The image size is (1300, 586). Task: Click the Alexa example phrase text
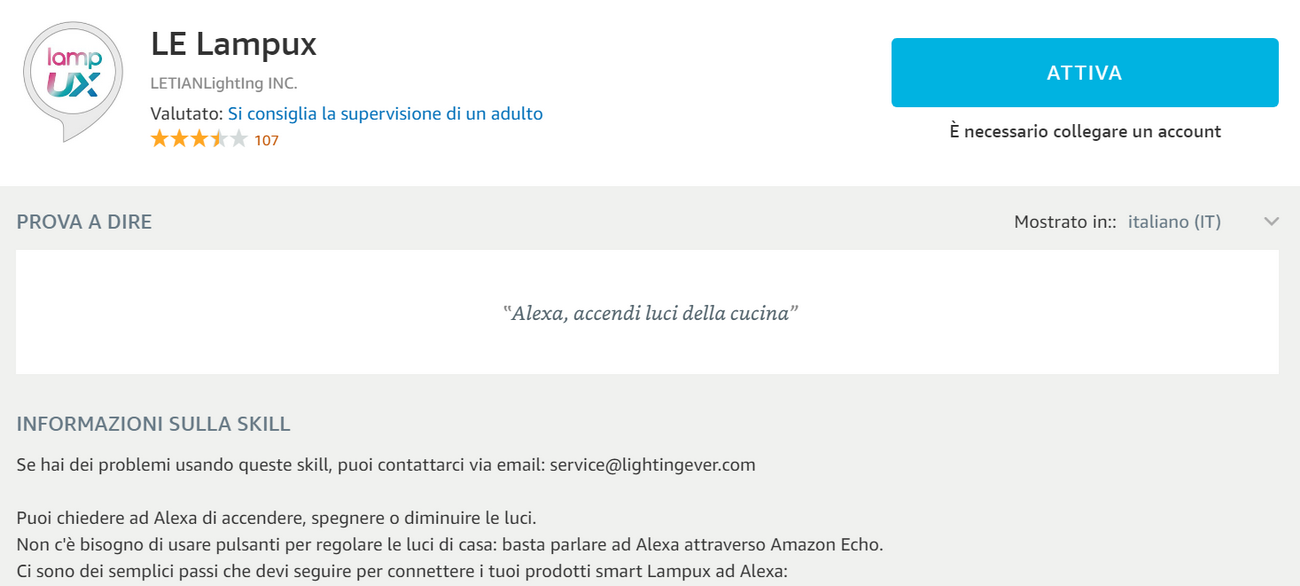[650, 313]
